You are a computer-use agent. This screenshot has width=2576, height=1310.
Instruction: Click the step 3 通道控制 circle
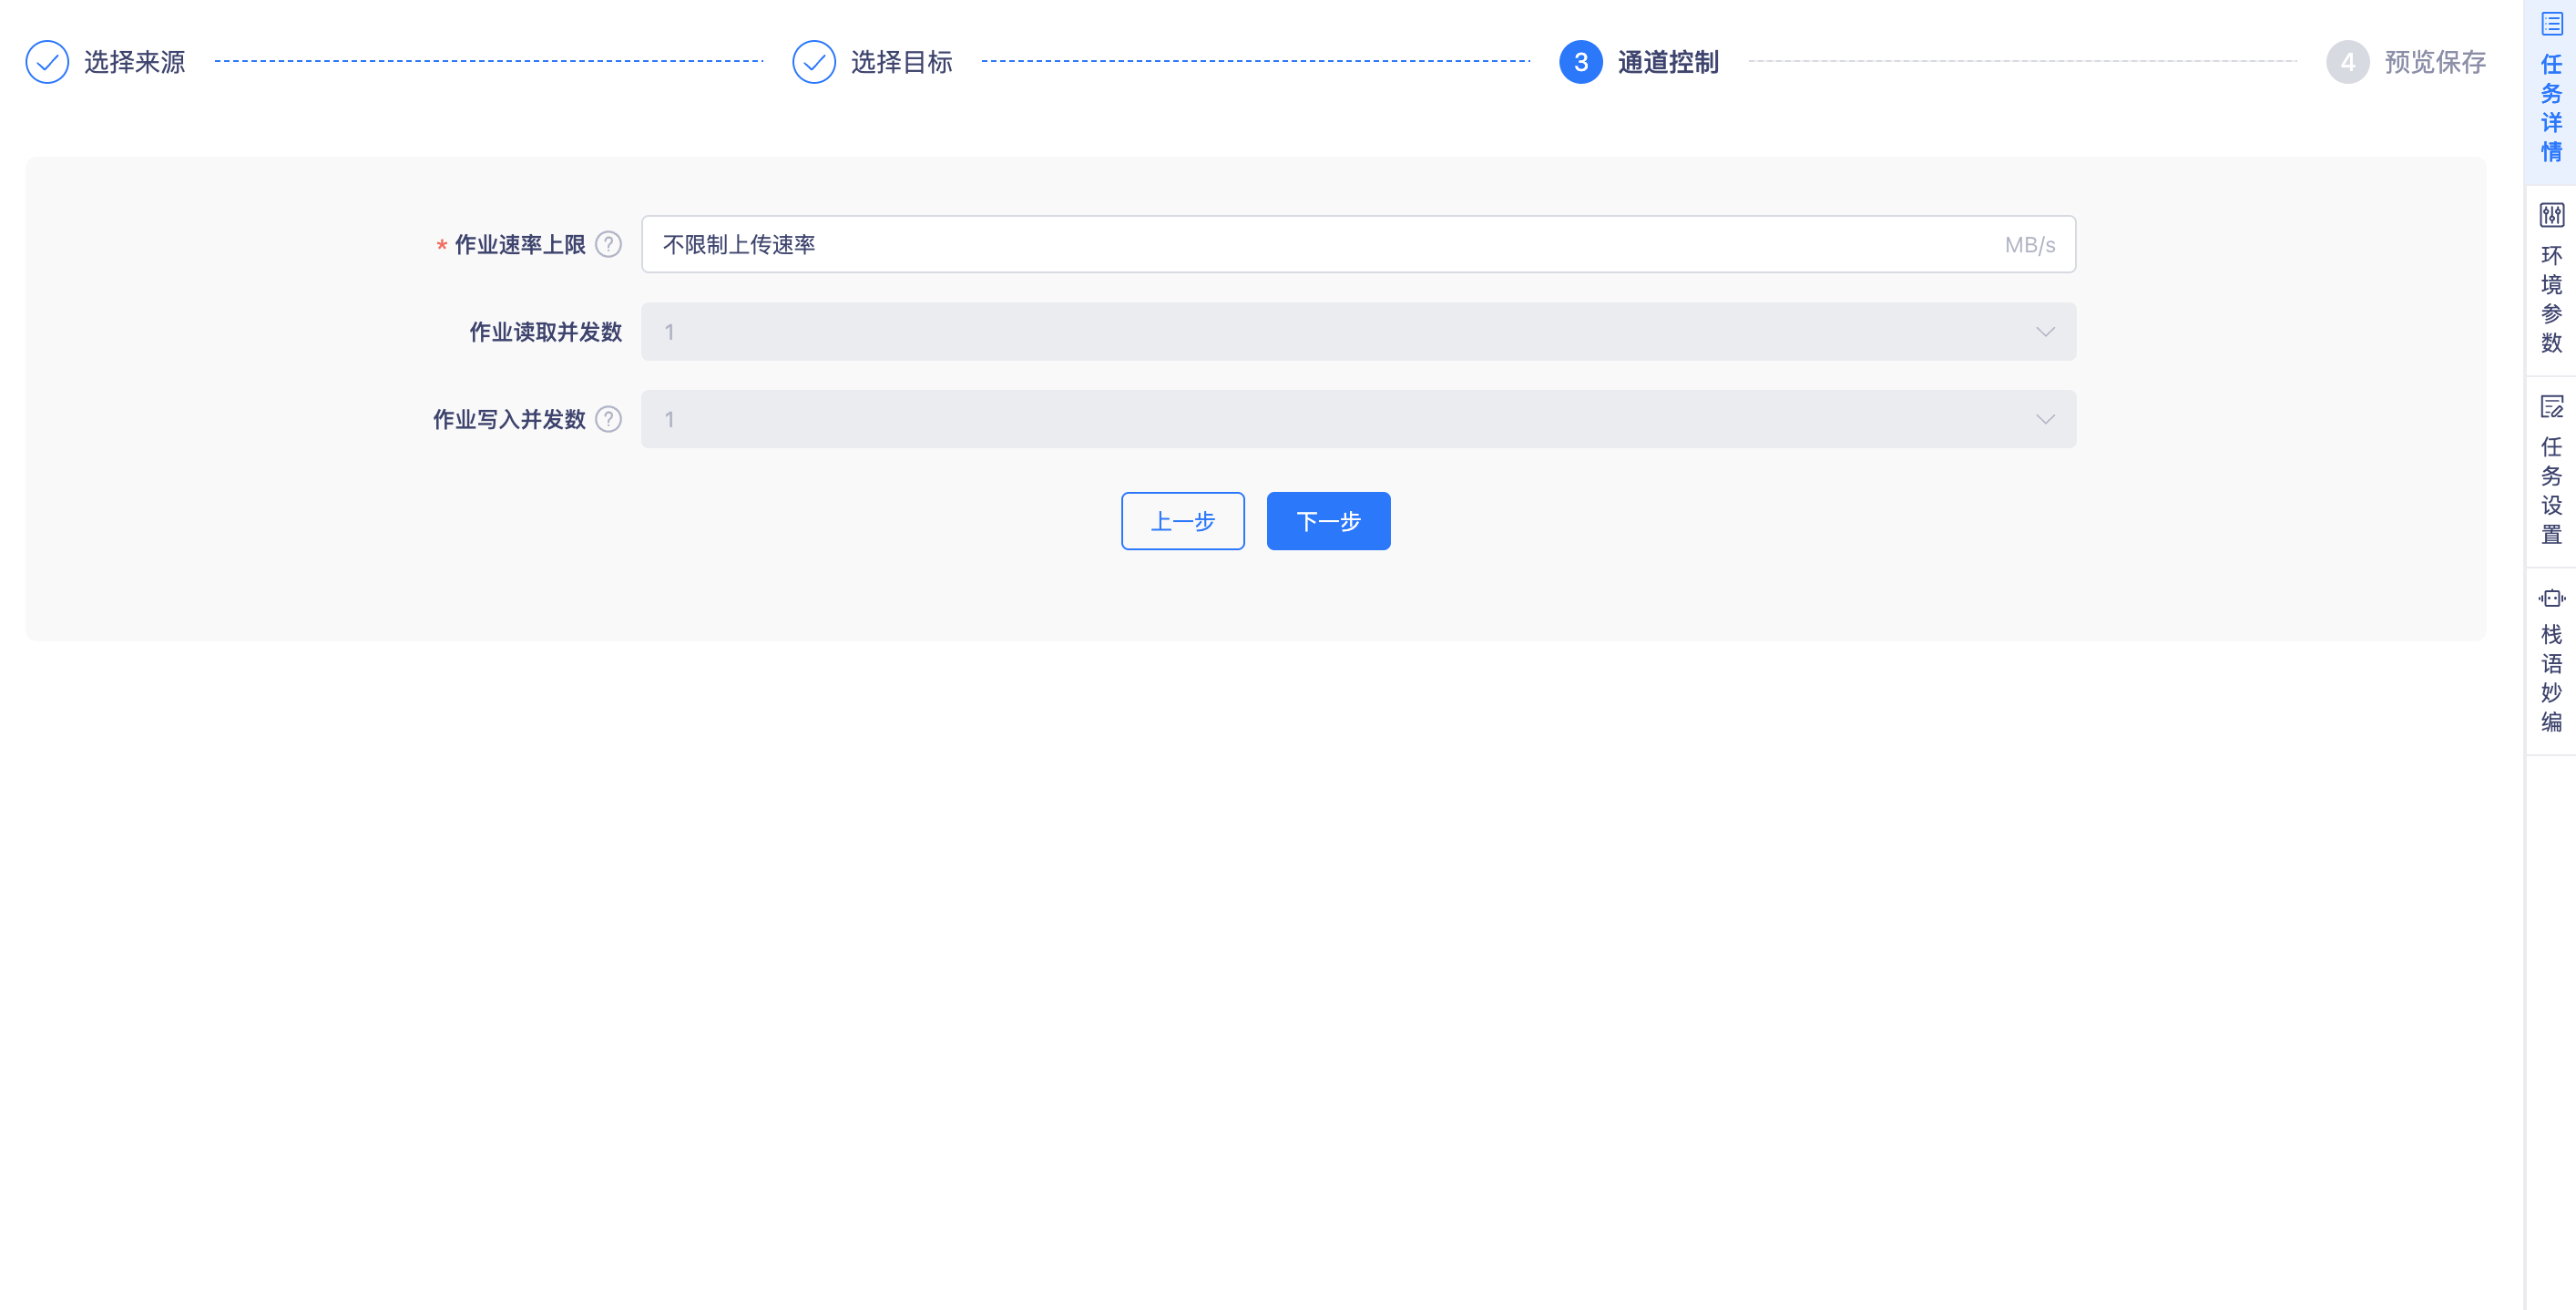click(1581, 62)
